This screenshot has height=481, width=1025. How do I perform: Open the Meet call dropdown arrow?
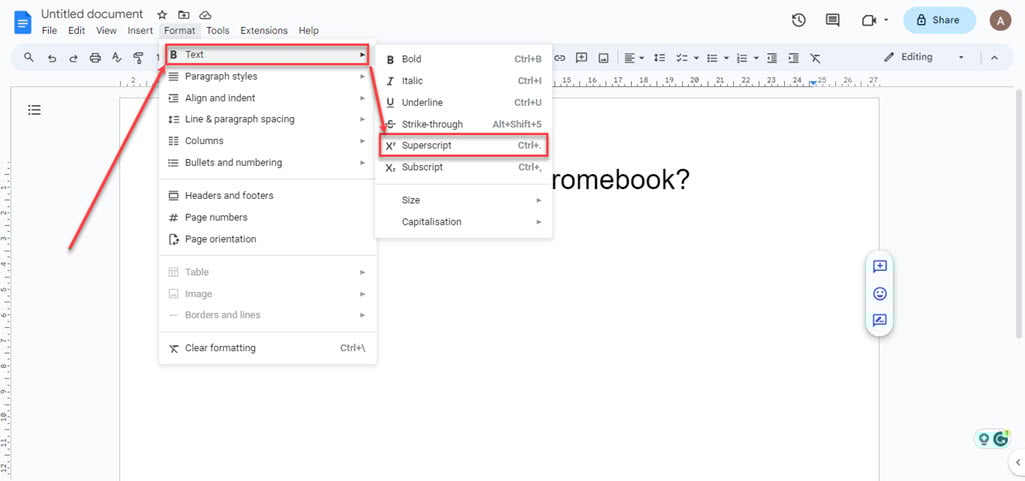click(886, 20)
